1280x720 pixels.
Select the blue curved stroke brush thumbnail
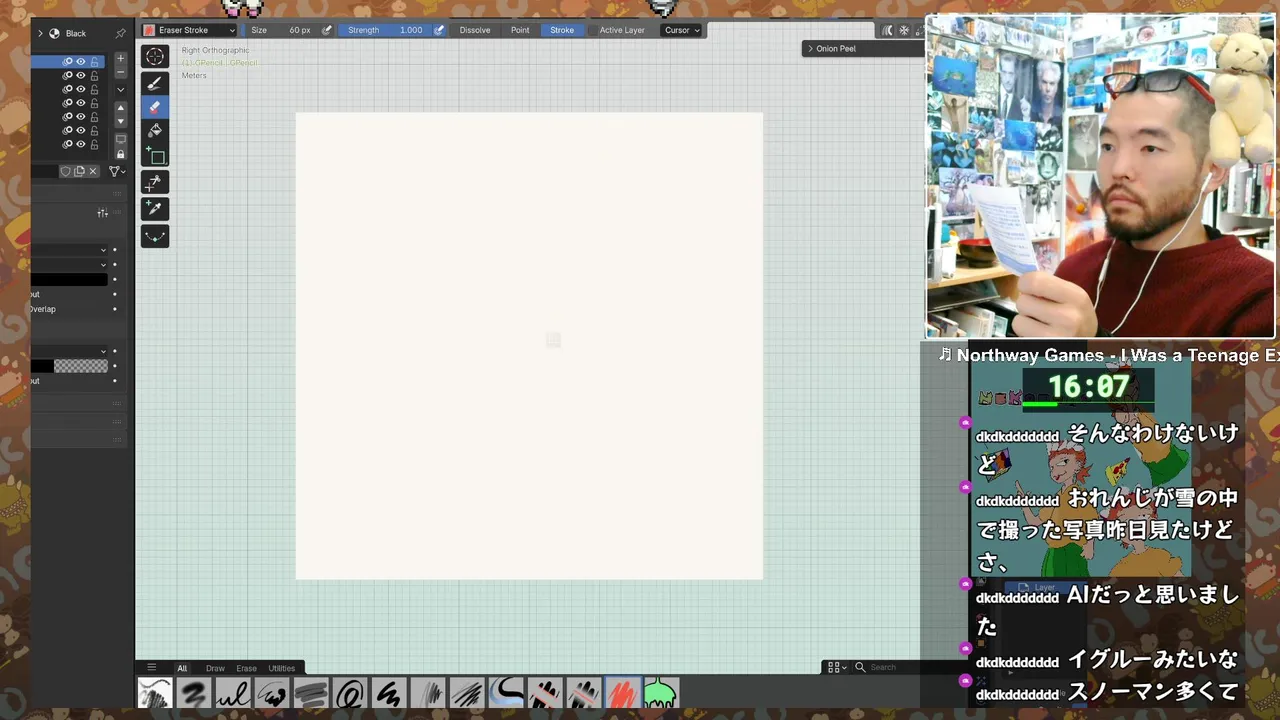point(506,693)
